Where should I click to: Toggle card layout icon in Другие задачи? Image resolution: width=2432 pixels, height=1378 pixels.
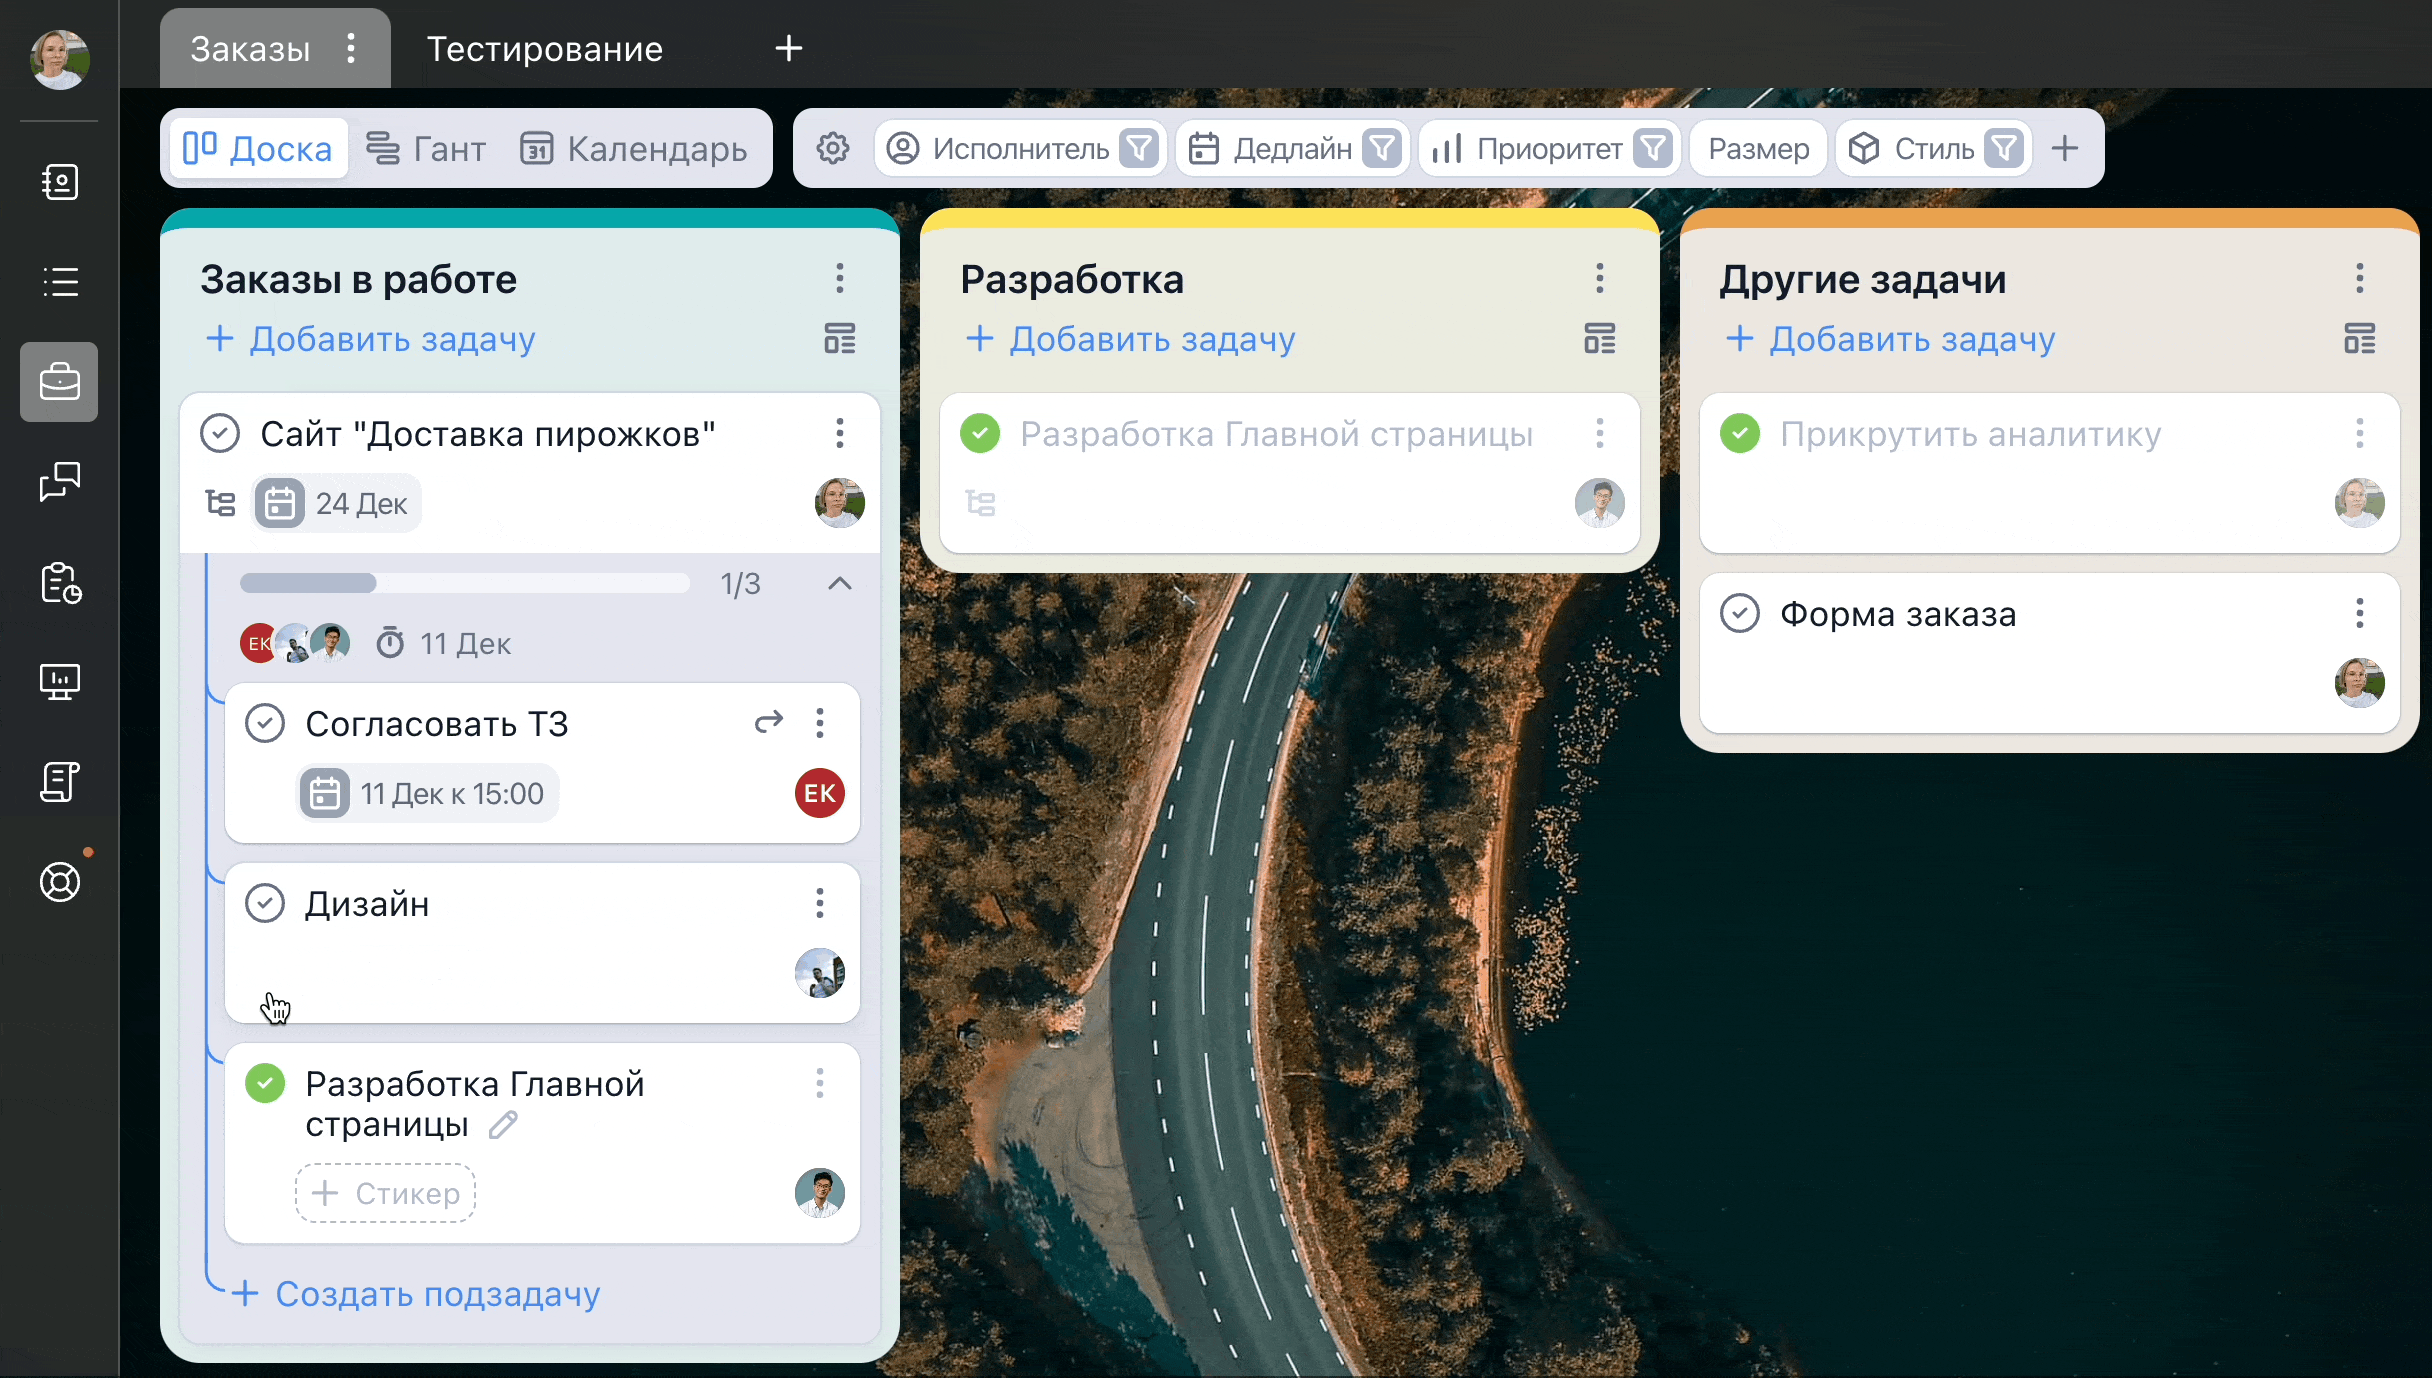[2360, 339]
